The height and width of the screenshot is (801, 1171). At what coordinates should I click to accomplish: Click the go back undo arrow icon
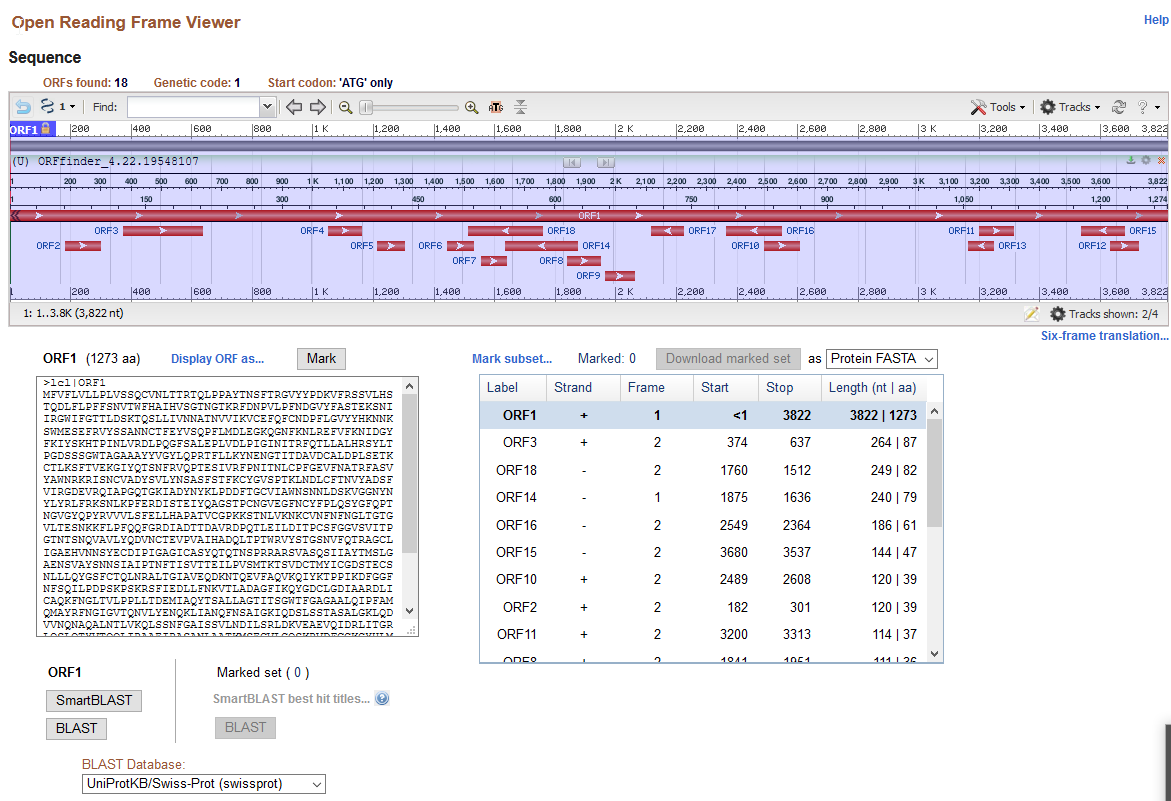point(23,107)
